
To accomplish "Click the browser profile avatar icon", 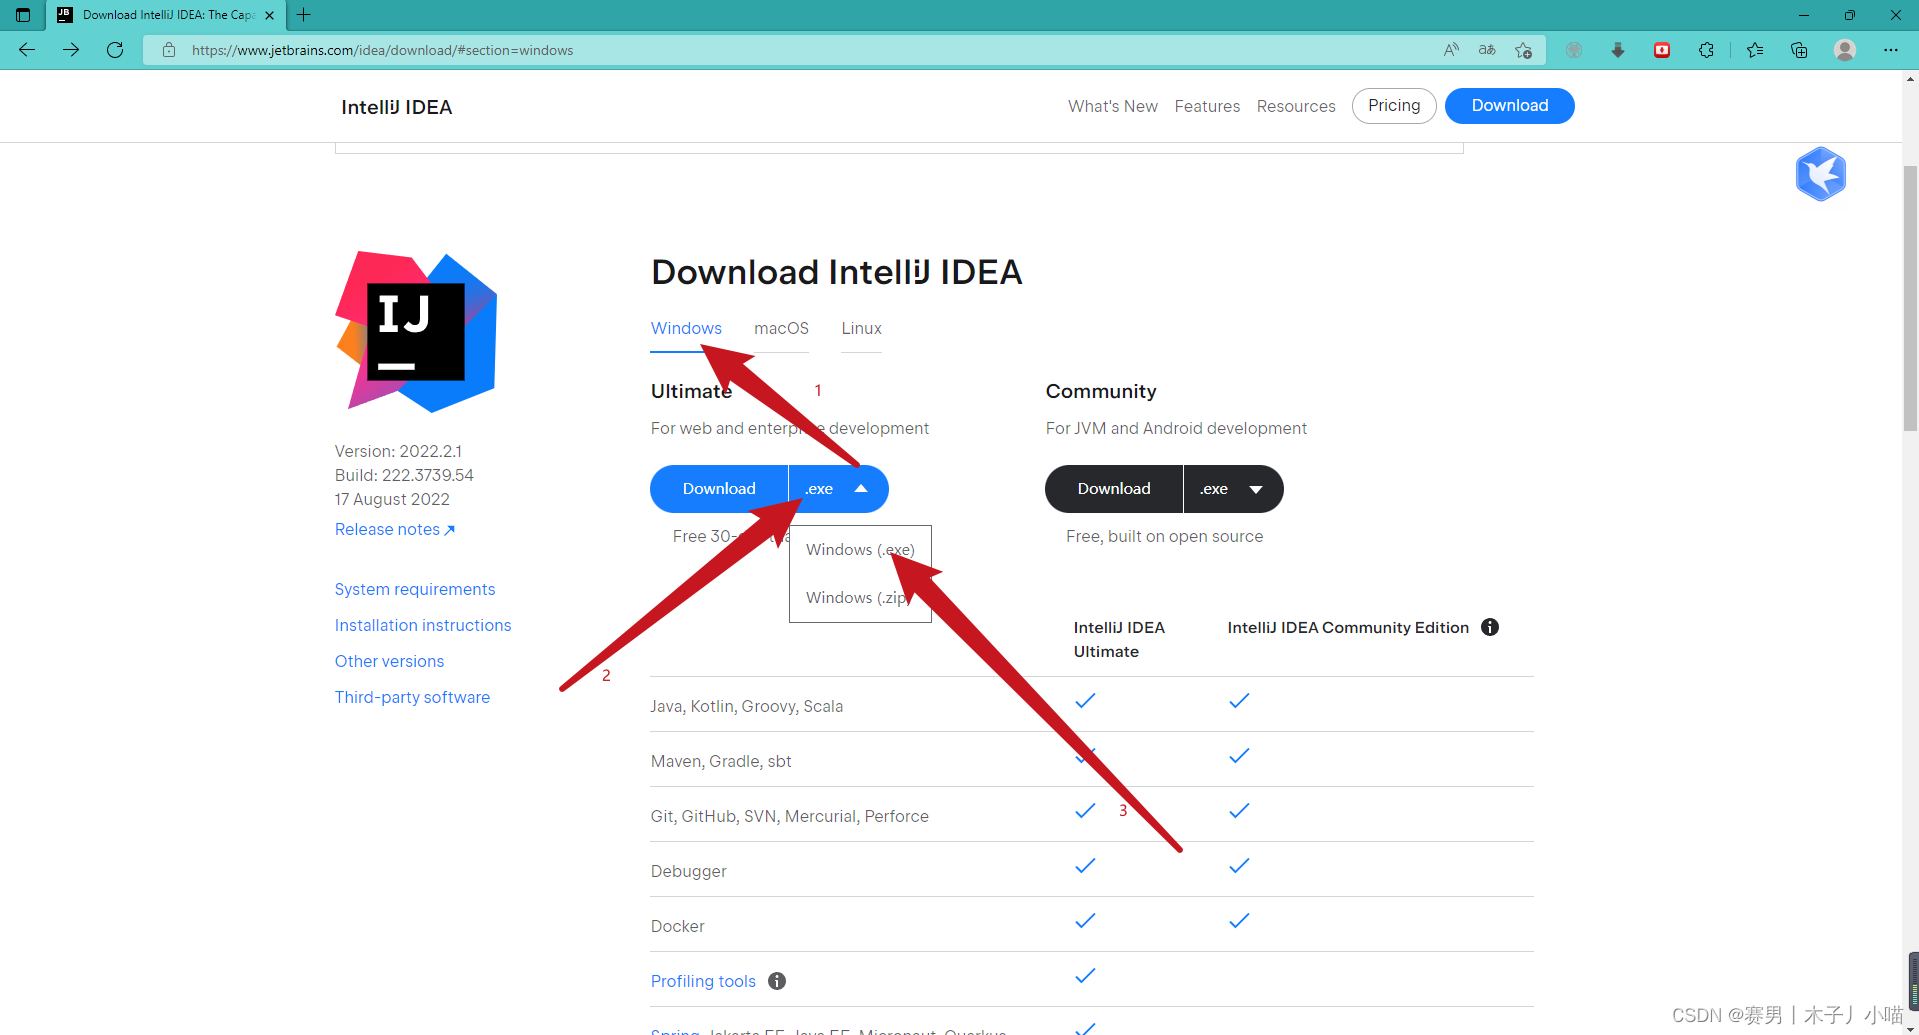I will point(1844,49).
